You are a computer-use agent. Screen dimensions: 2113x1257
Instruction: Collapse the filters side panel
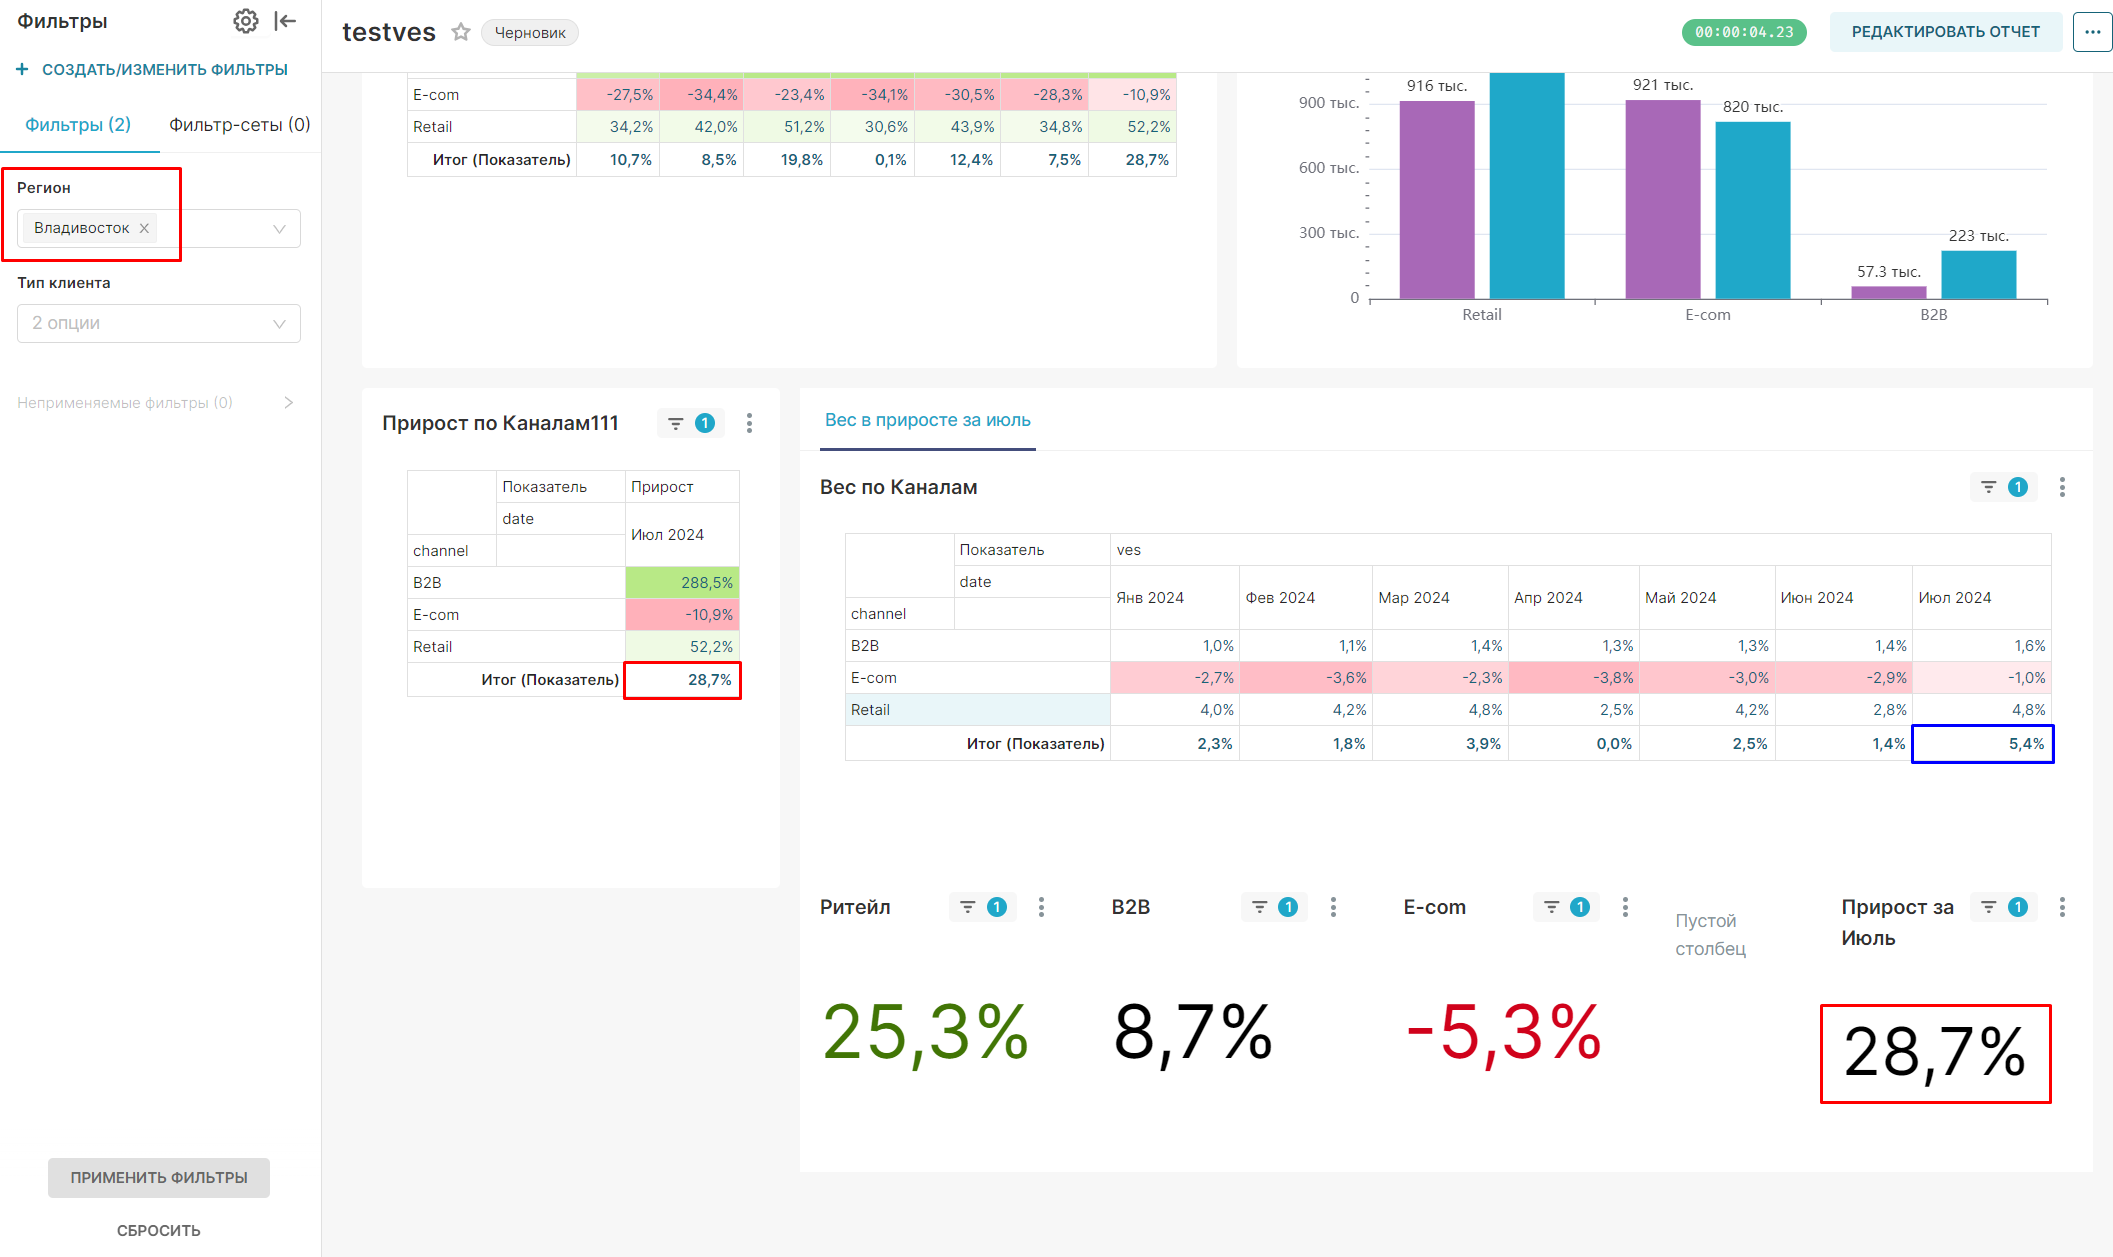tap(285, 21)
